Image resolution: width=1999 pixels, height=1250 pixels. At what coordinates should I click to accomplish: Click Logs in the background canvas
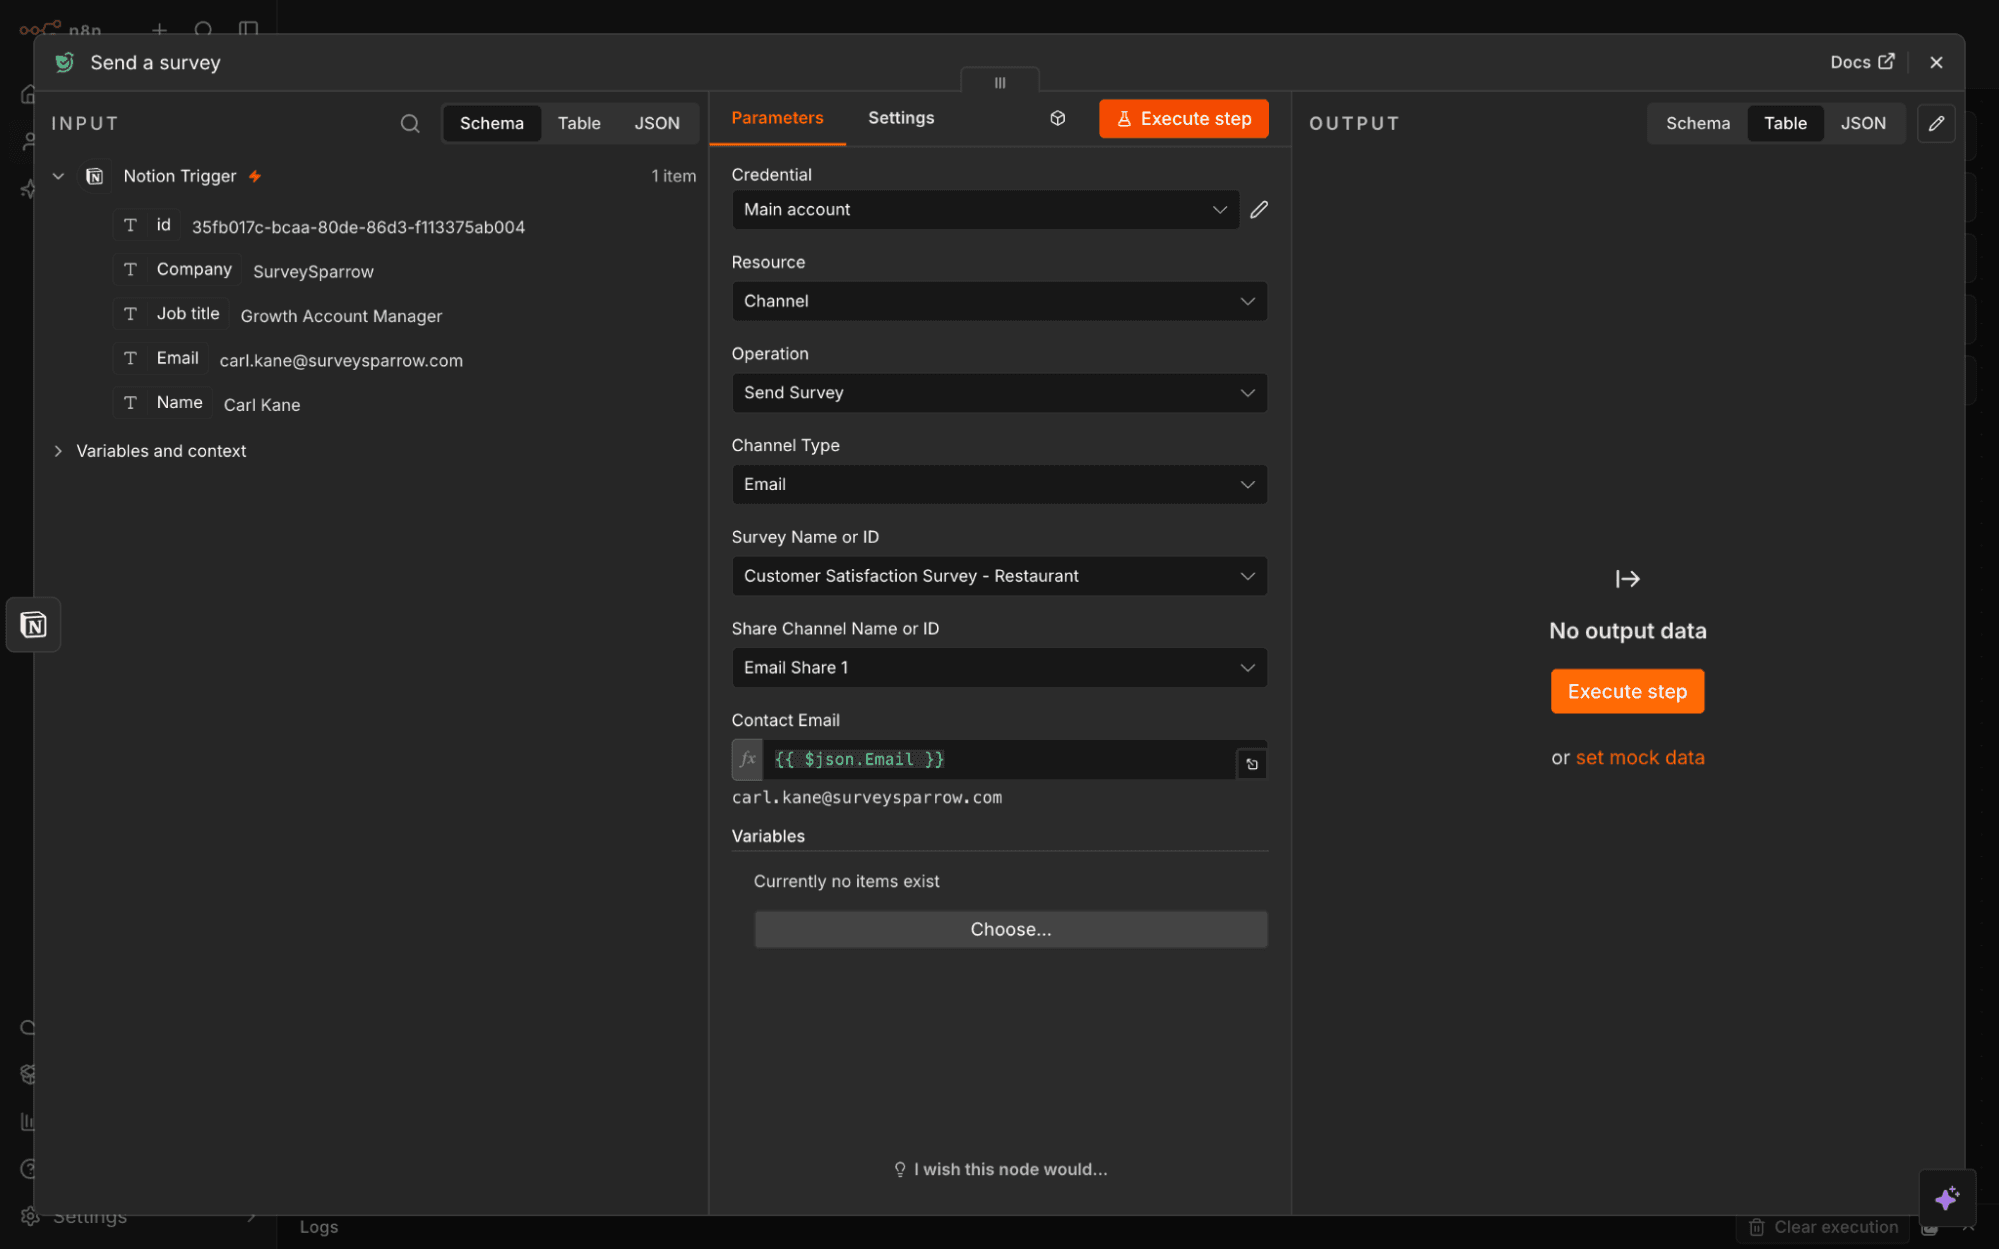tap(318, 1227)
